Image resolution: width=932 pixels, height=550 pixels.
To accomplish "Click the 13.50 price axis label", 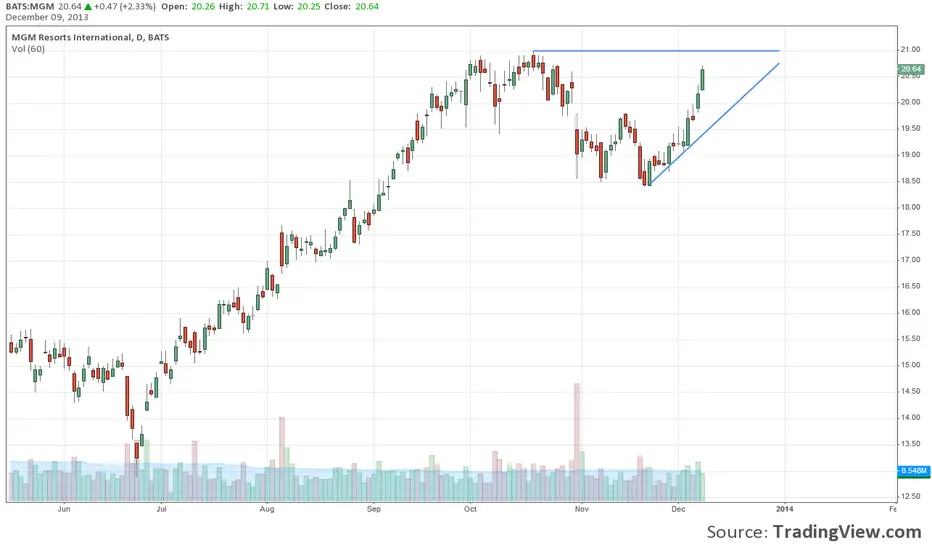I will (x=910, y=444).
